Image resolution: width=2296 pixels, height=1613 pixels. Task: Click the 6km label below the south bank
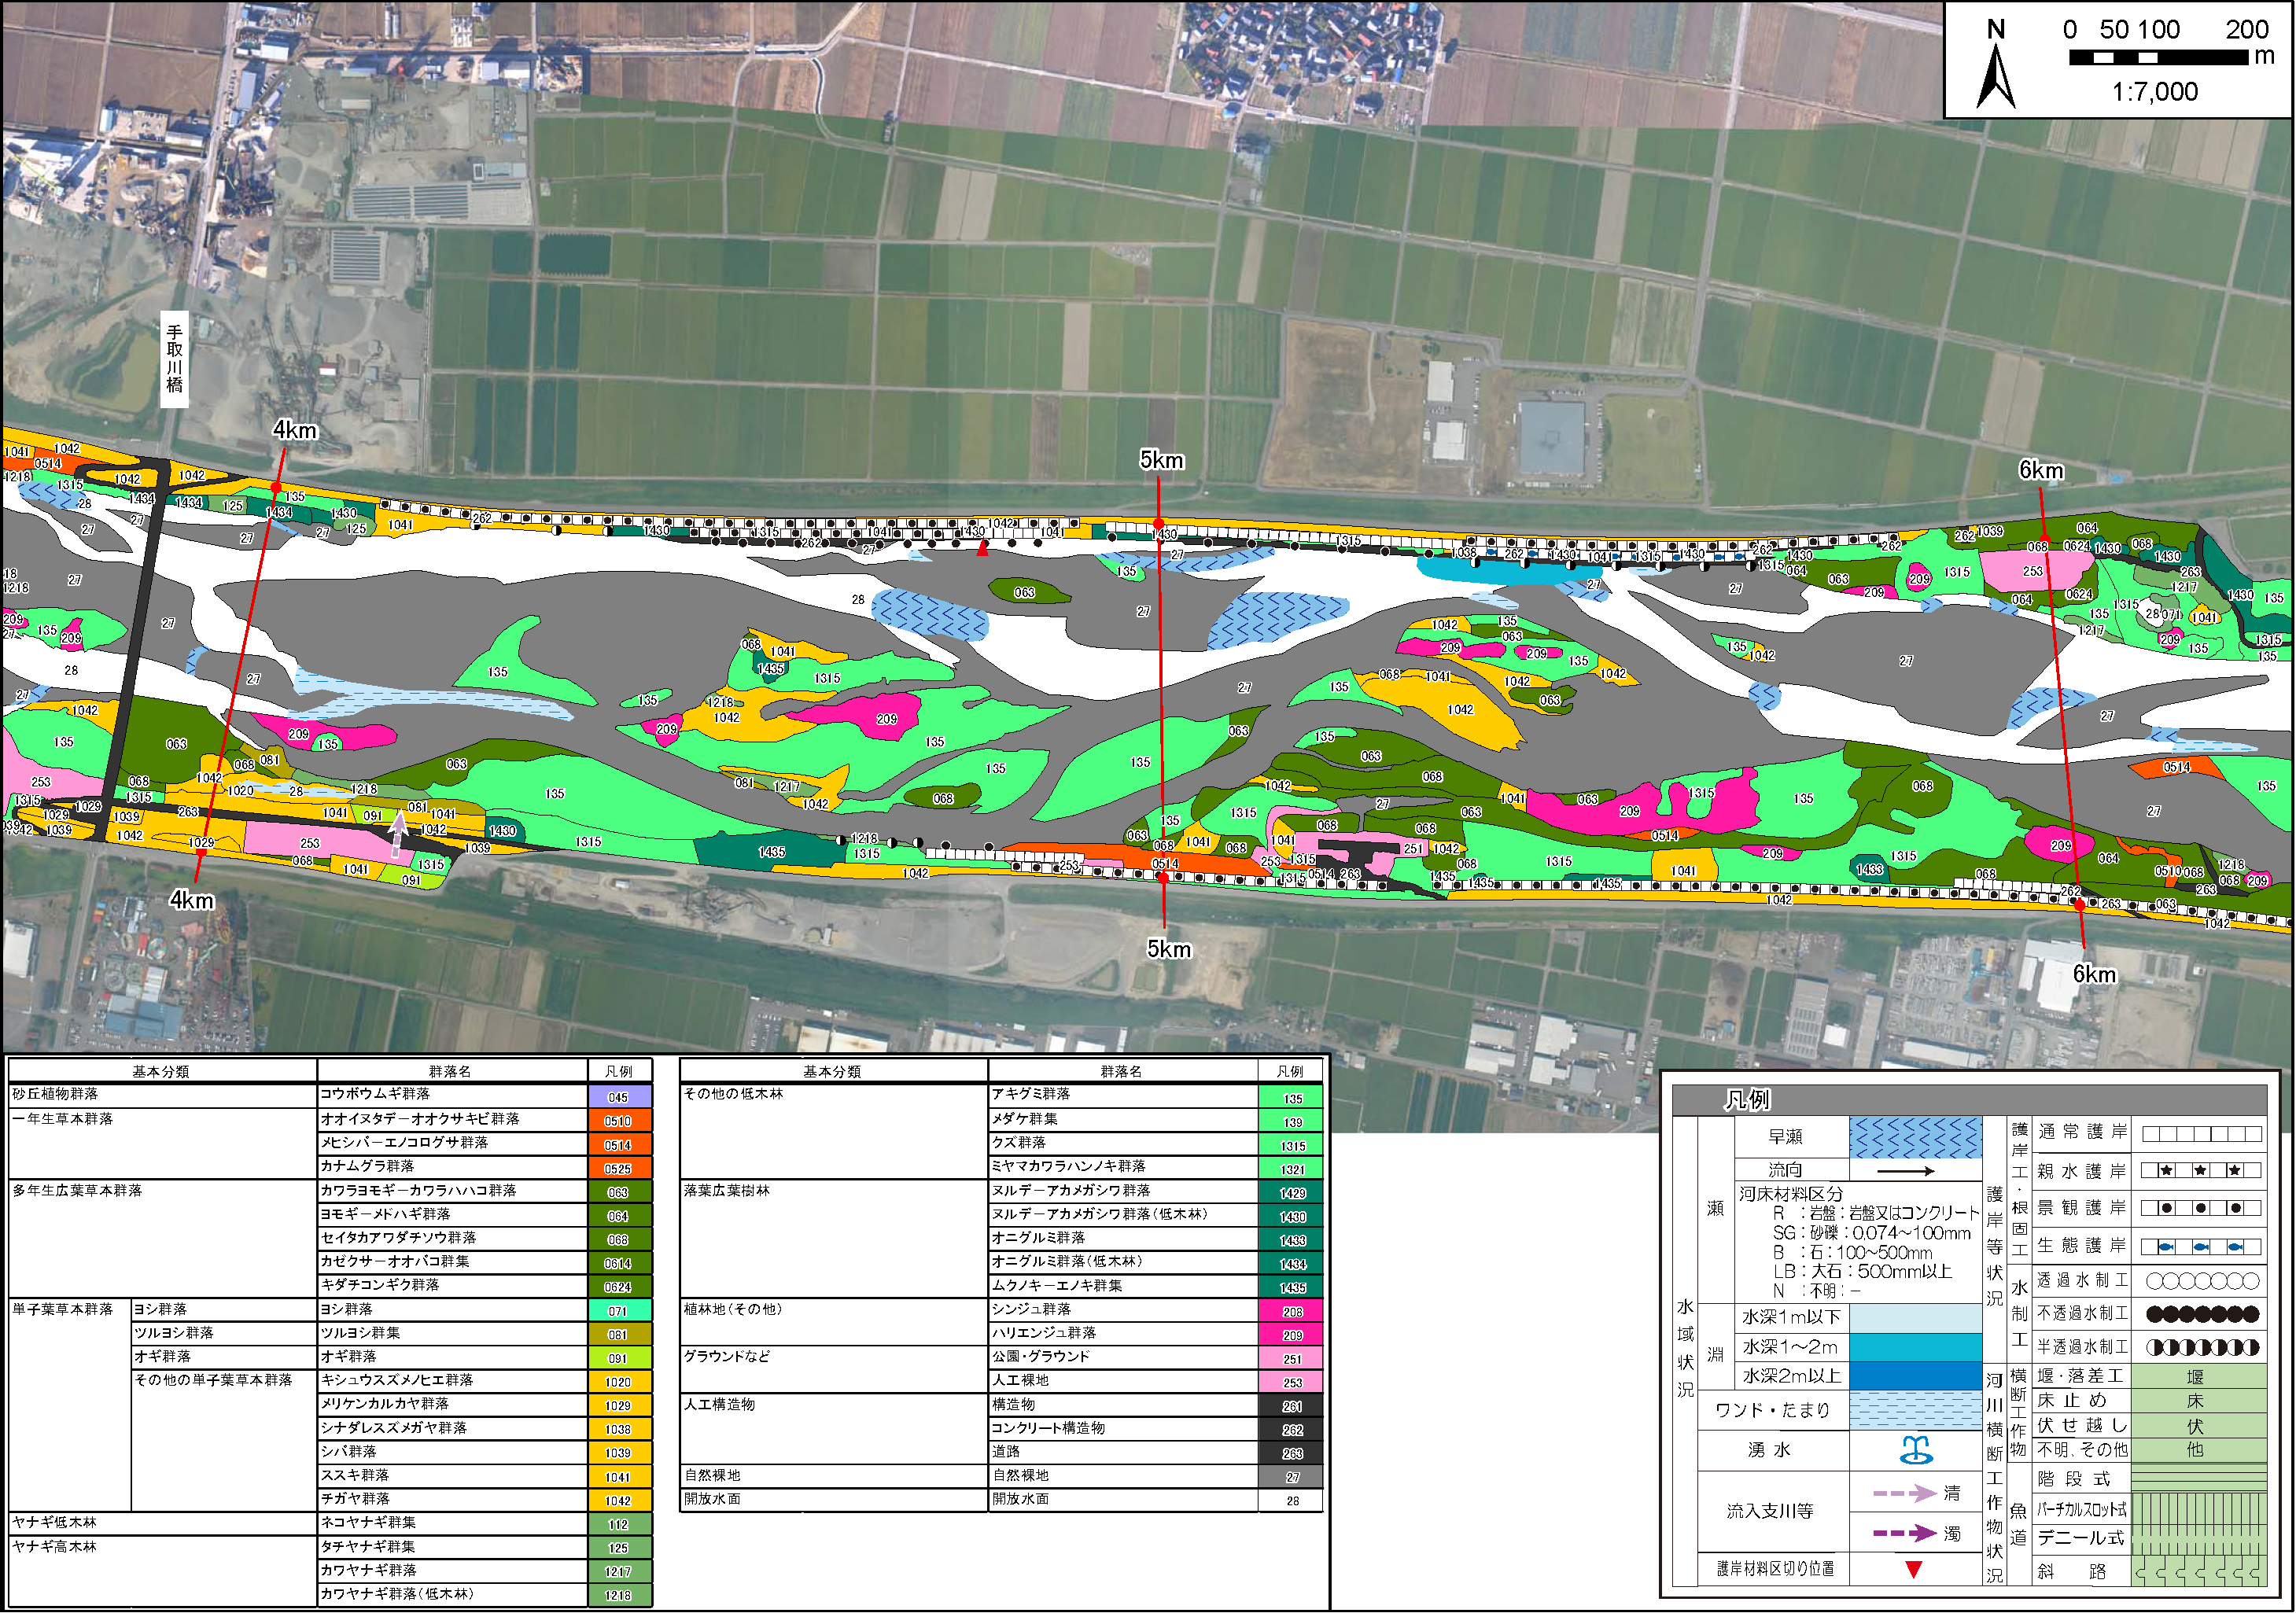[x=2094, y=974]
